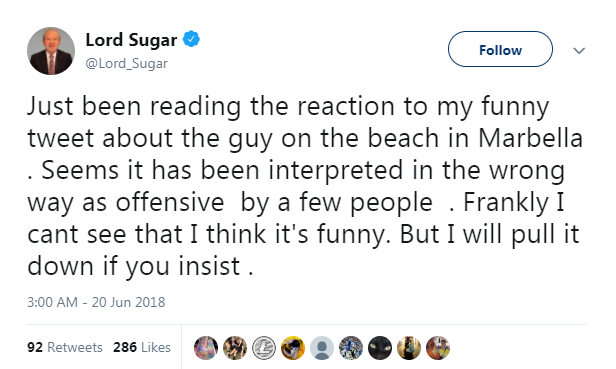Viewport: 616px width, 369px height.
Task: Open Lord Sugar's profile picture
Action: (51, 51)
